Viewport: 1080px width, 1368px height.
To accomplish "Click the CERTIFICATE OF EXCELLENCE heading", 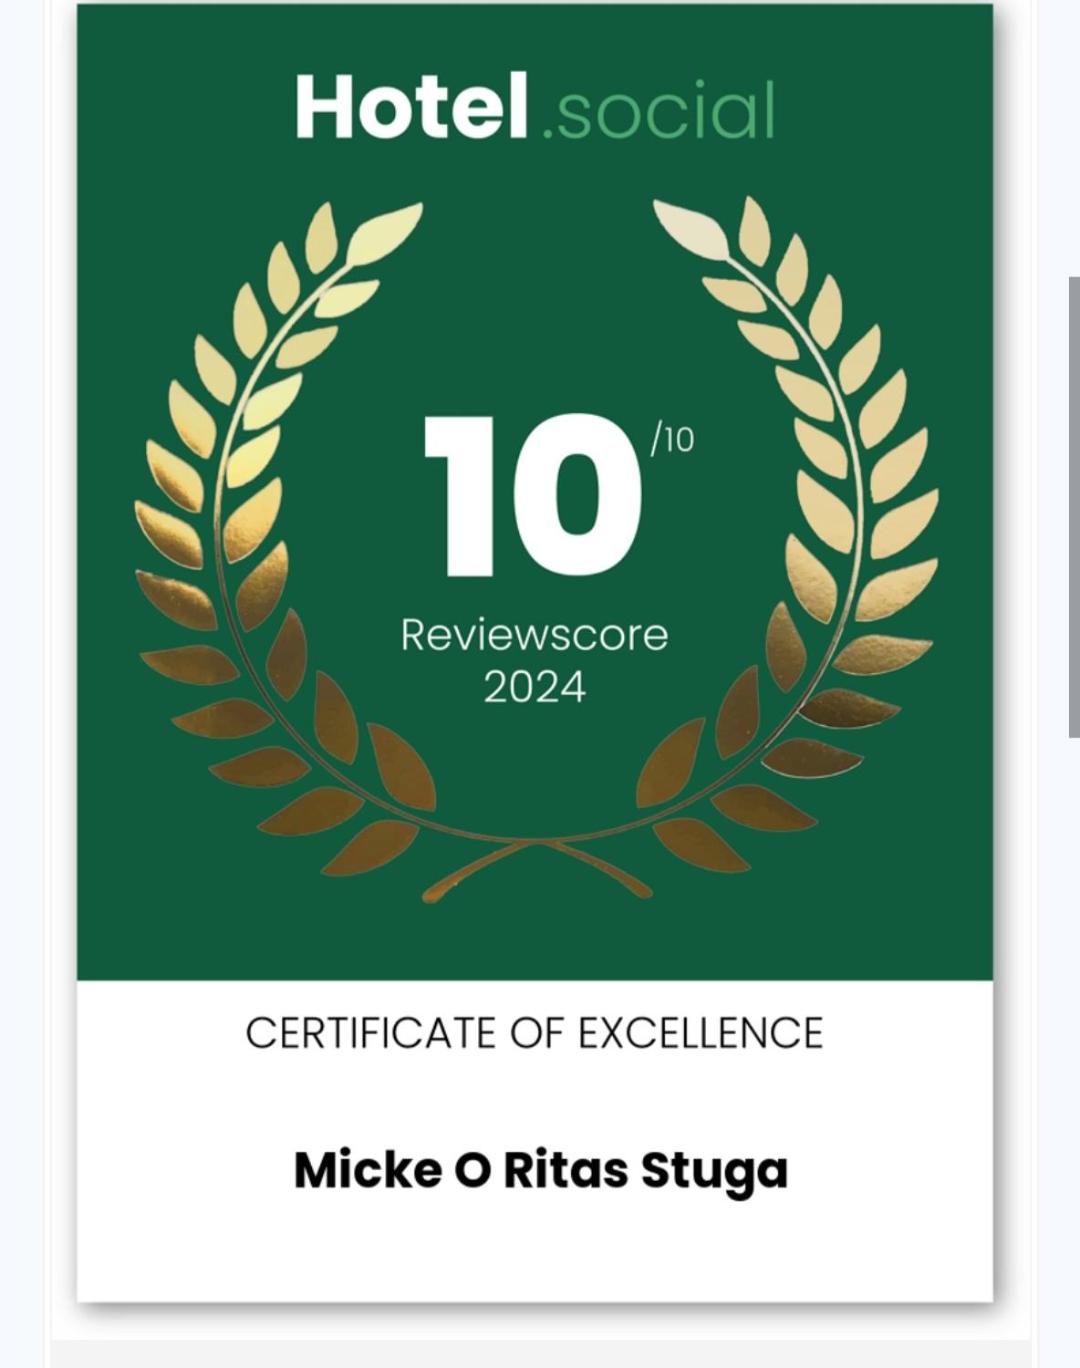I will [x=535, y=1033].
